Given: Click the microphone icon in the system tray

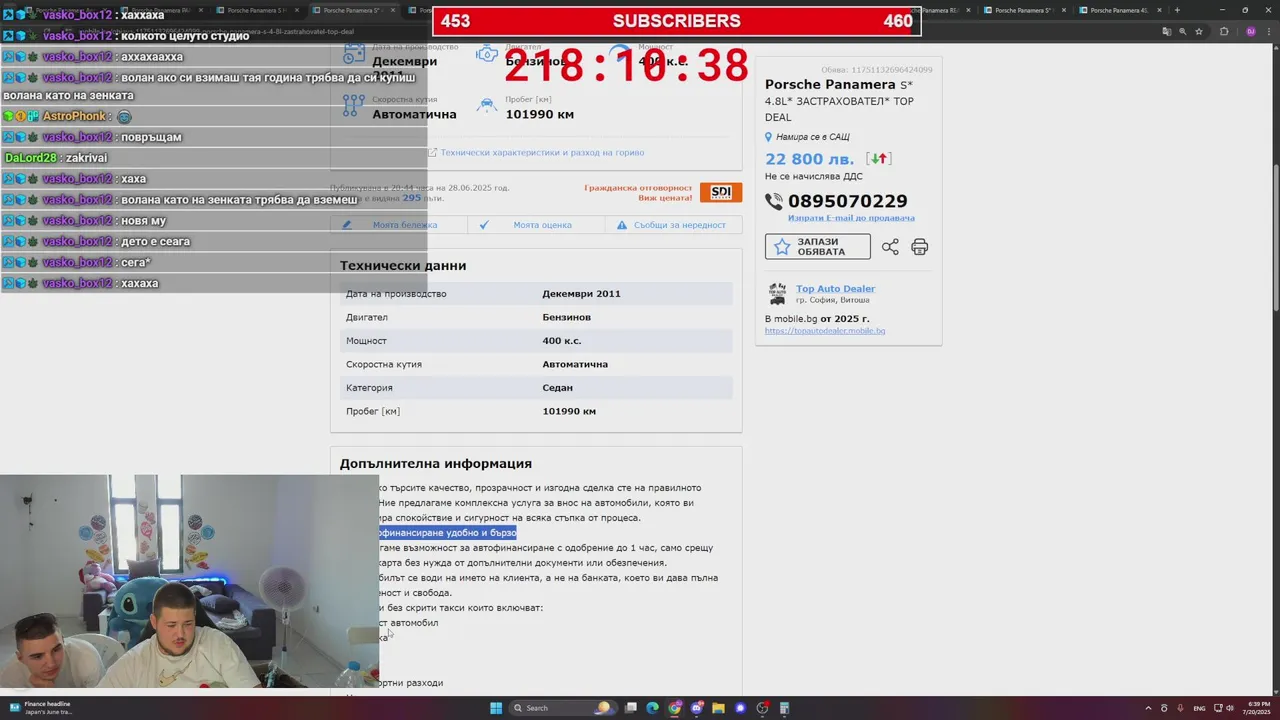Looking at the screenshot, I should [x=1180, y=708].
